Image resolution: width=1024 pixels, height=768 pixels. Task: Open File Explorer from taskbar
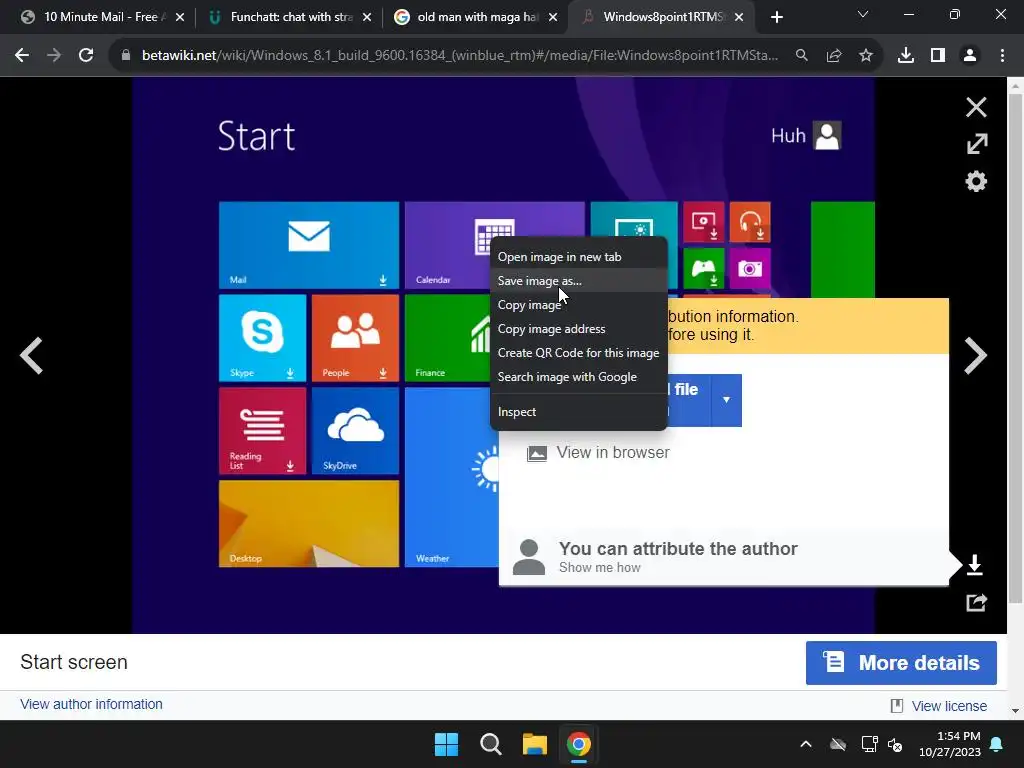coord(534,744)
